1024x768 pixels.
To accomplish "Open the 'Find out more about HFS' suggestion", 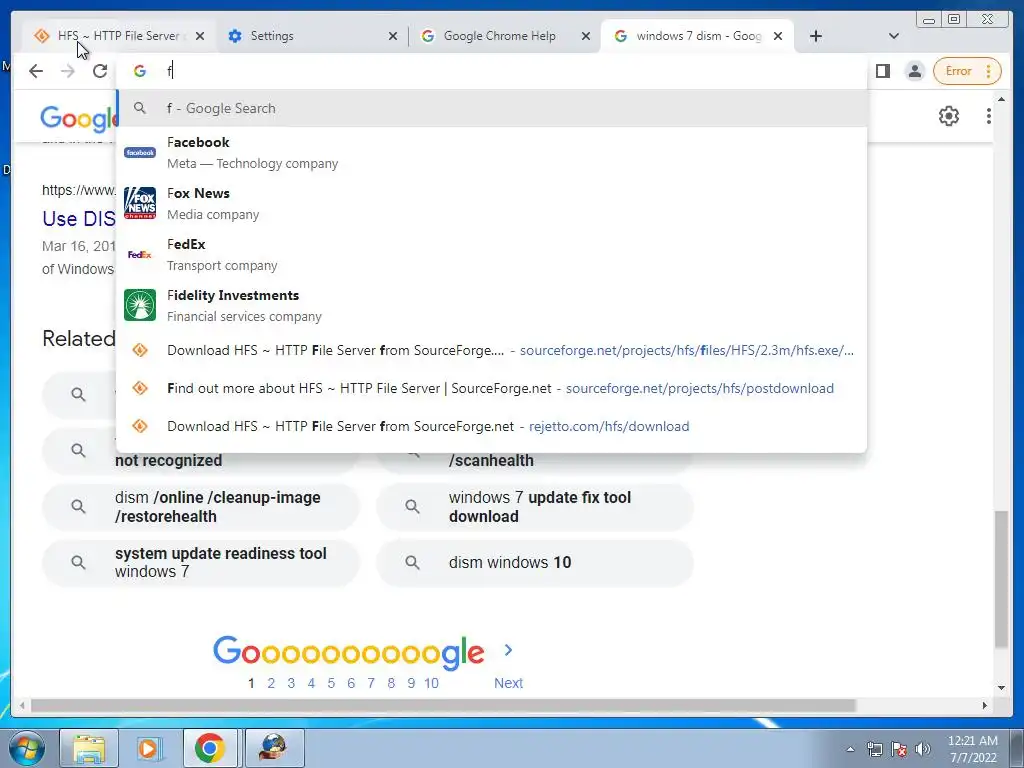I will click(x=492, y=388).
